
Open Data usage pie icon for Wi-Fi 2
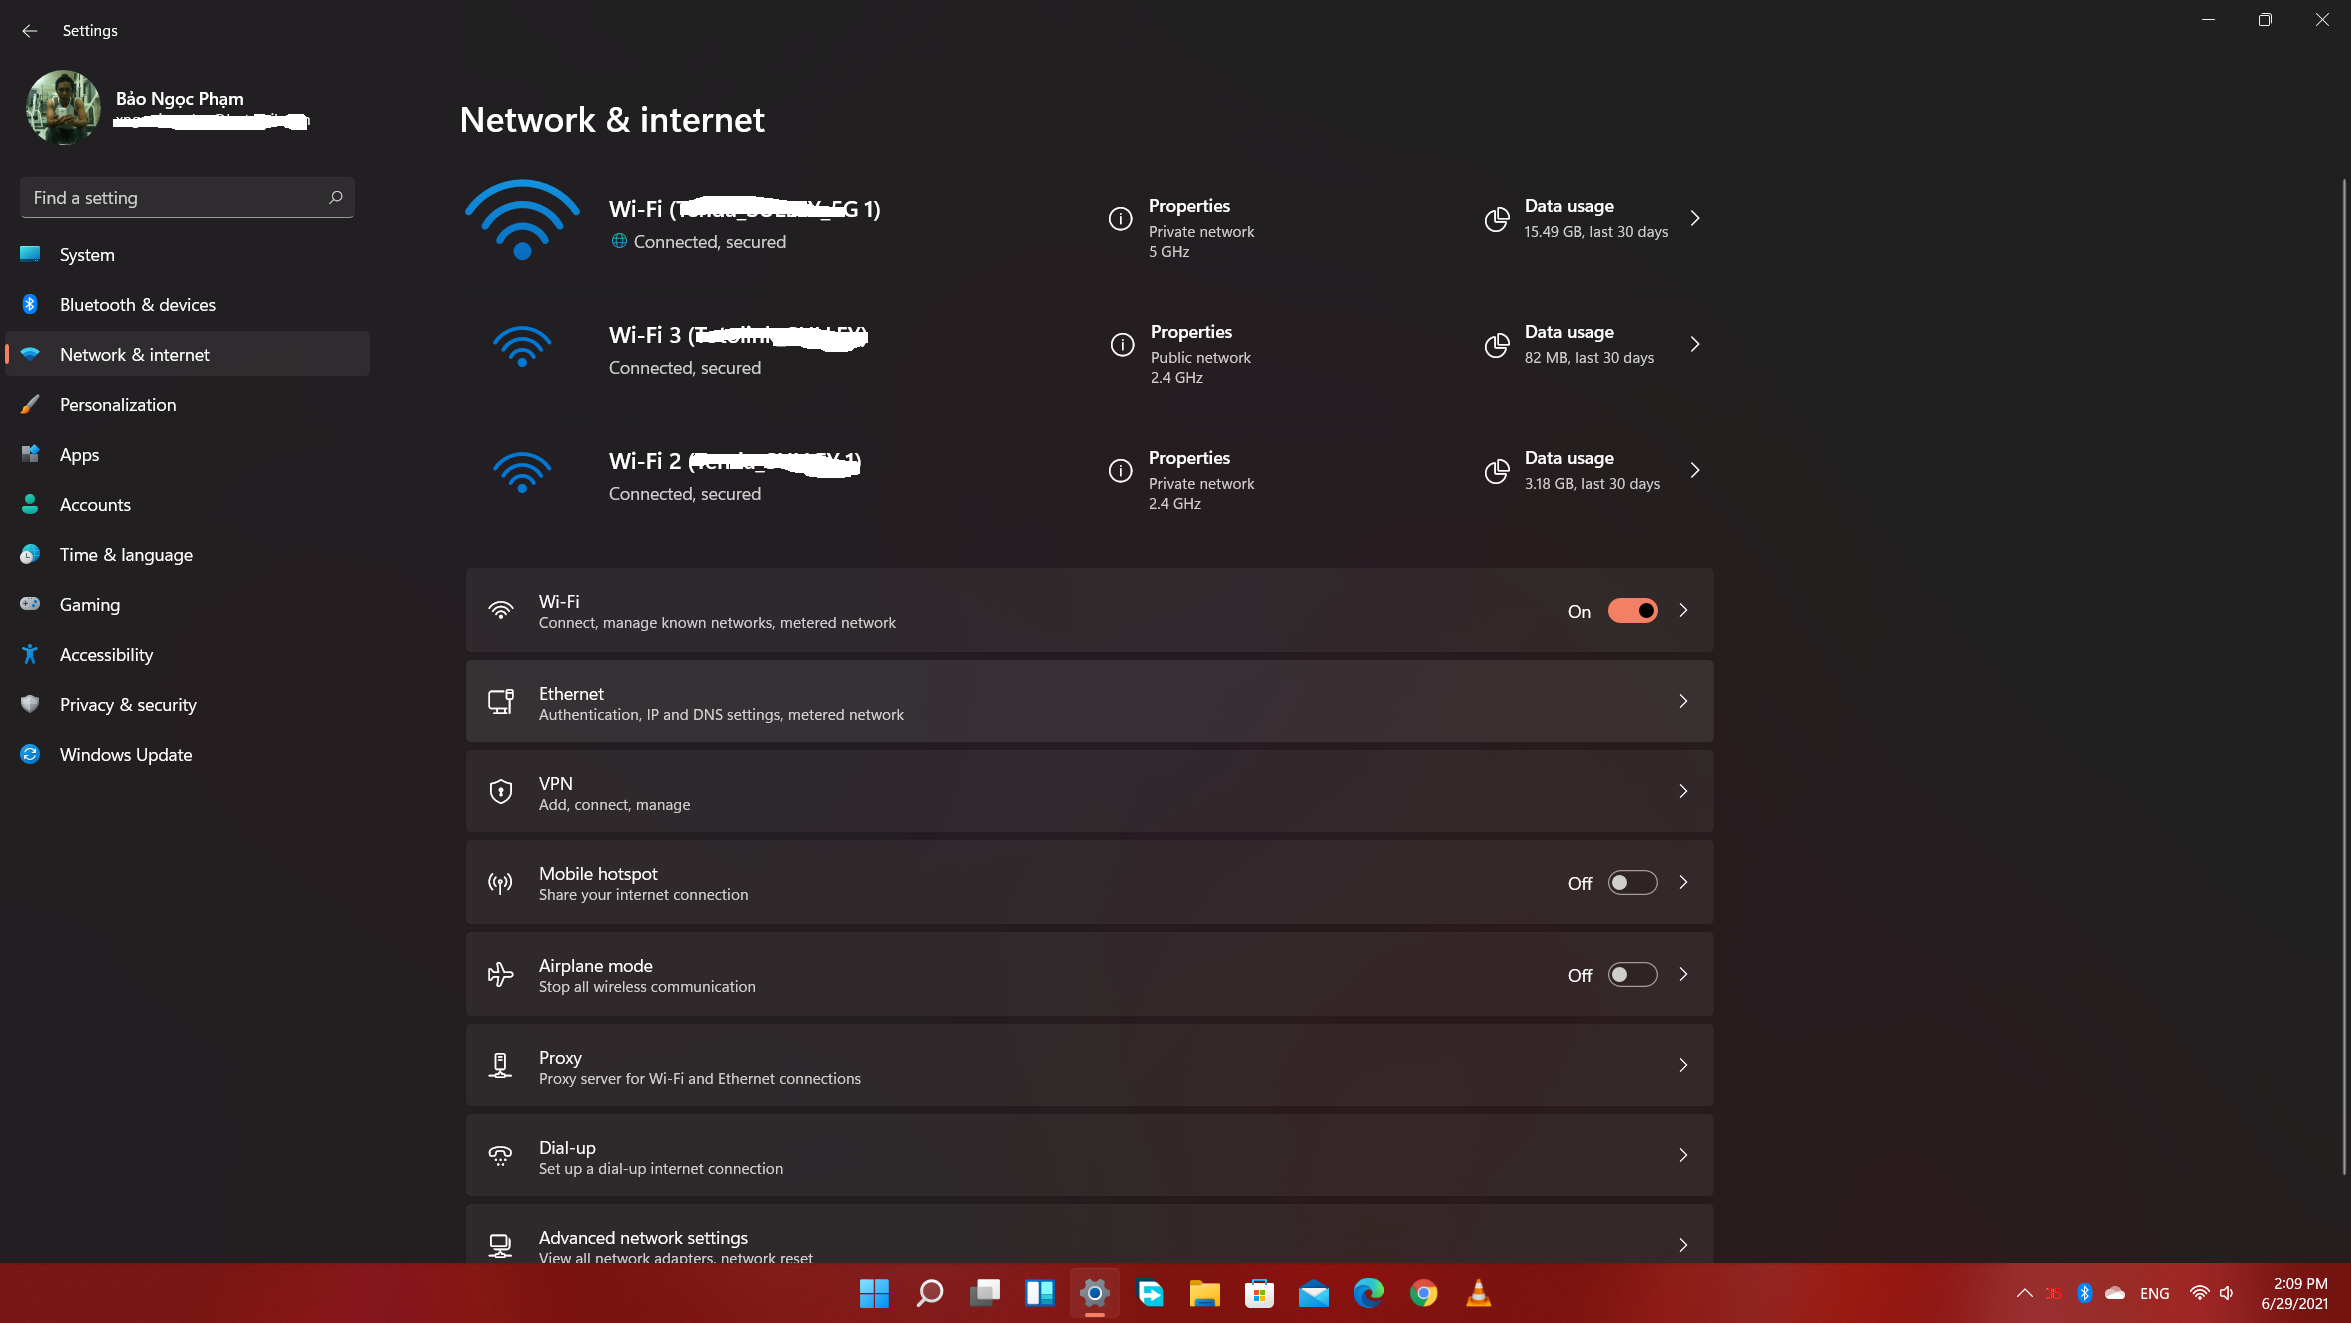point(1497,471)
